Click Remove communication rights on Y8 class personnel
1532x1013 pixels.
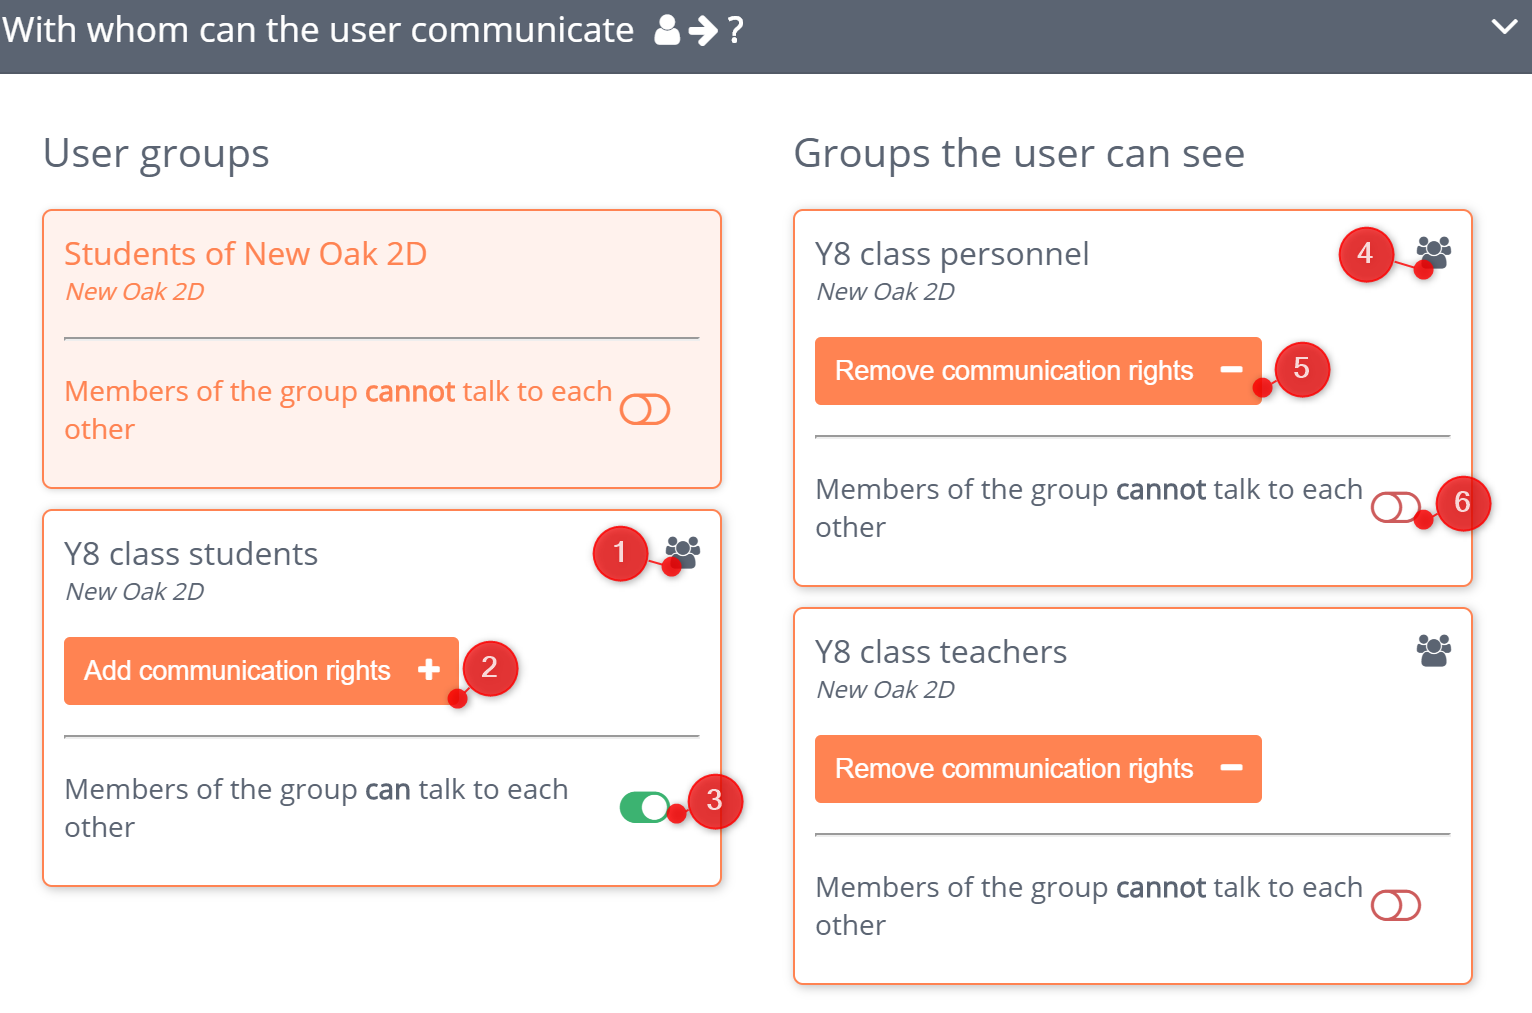tap(1038, 370)
